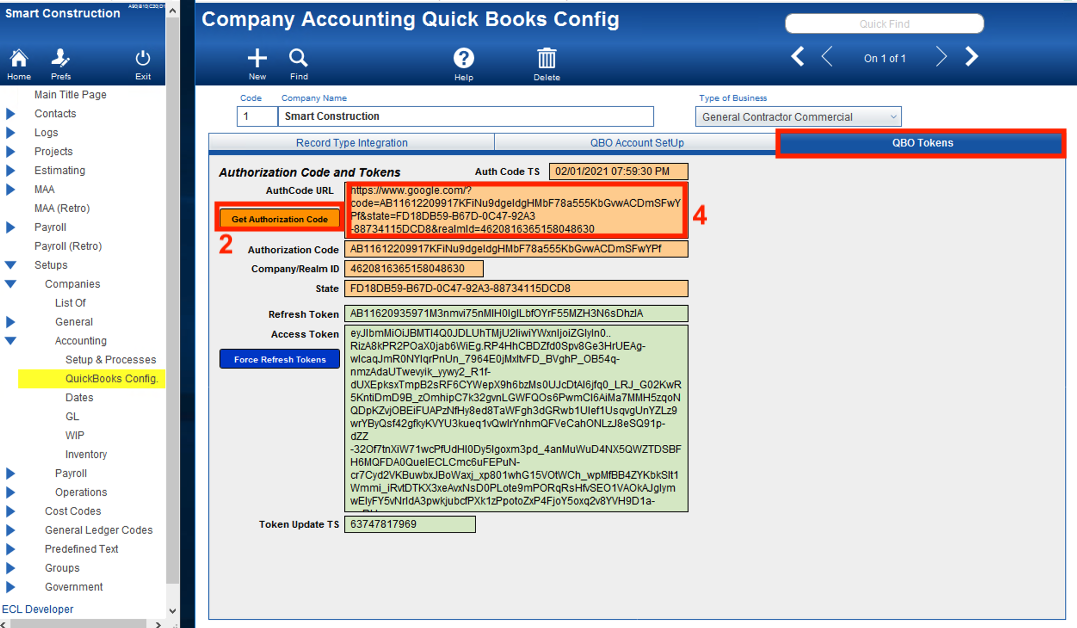Open Main Title Page in the sidebar

click(x=70, y=95)
